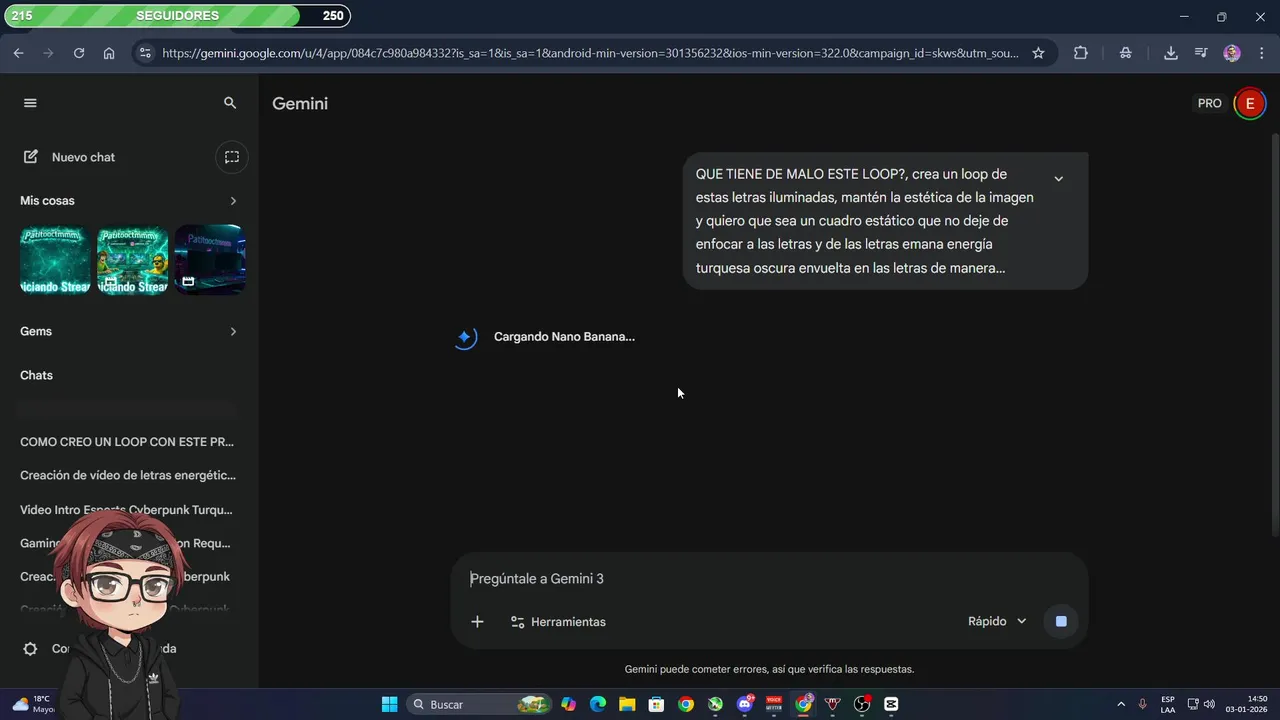Open Mis cosas heading
1280x720 pixels.
(47, 201)
